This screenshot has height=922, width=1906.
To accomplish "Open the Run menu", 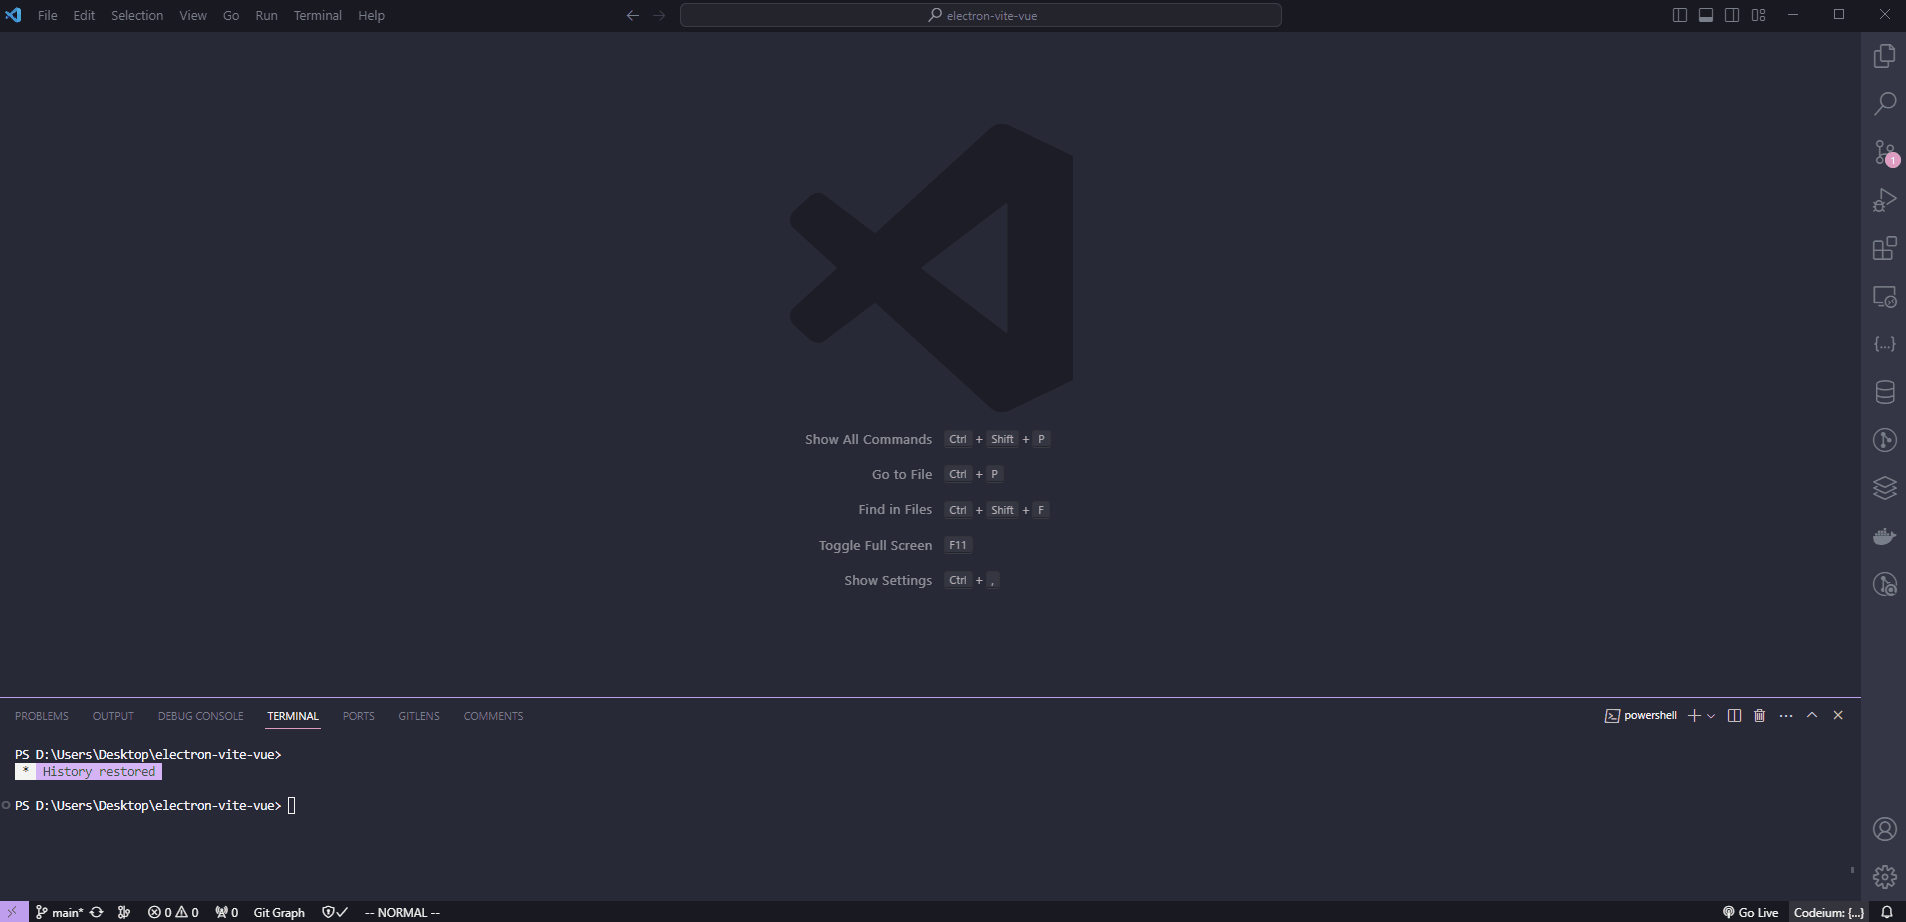I will coord(266,15).
